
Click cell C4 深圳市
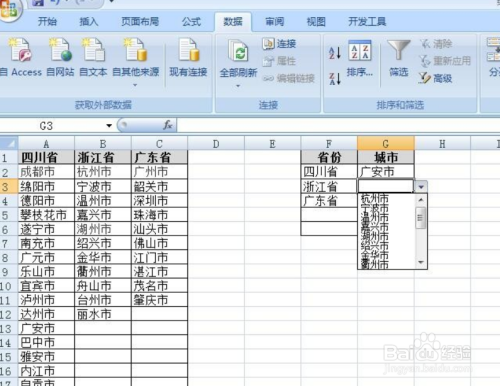pyautogui.click(x=159, y=201)
